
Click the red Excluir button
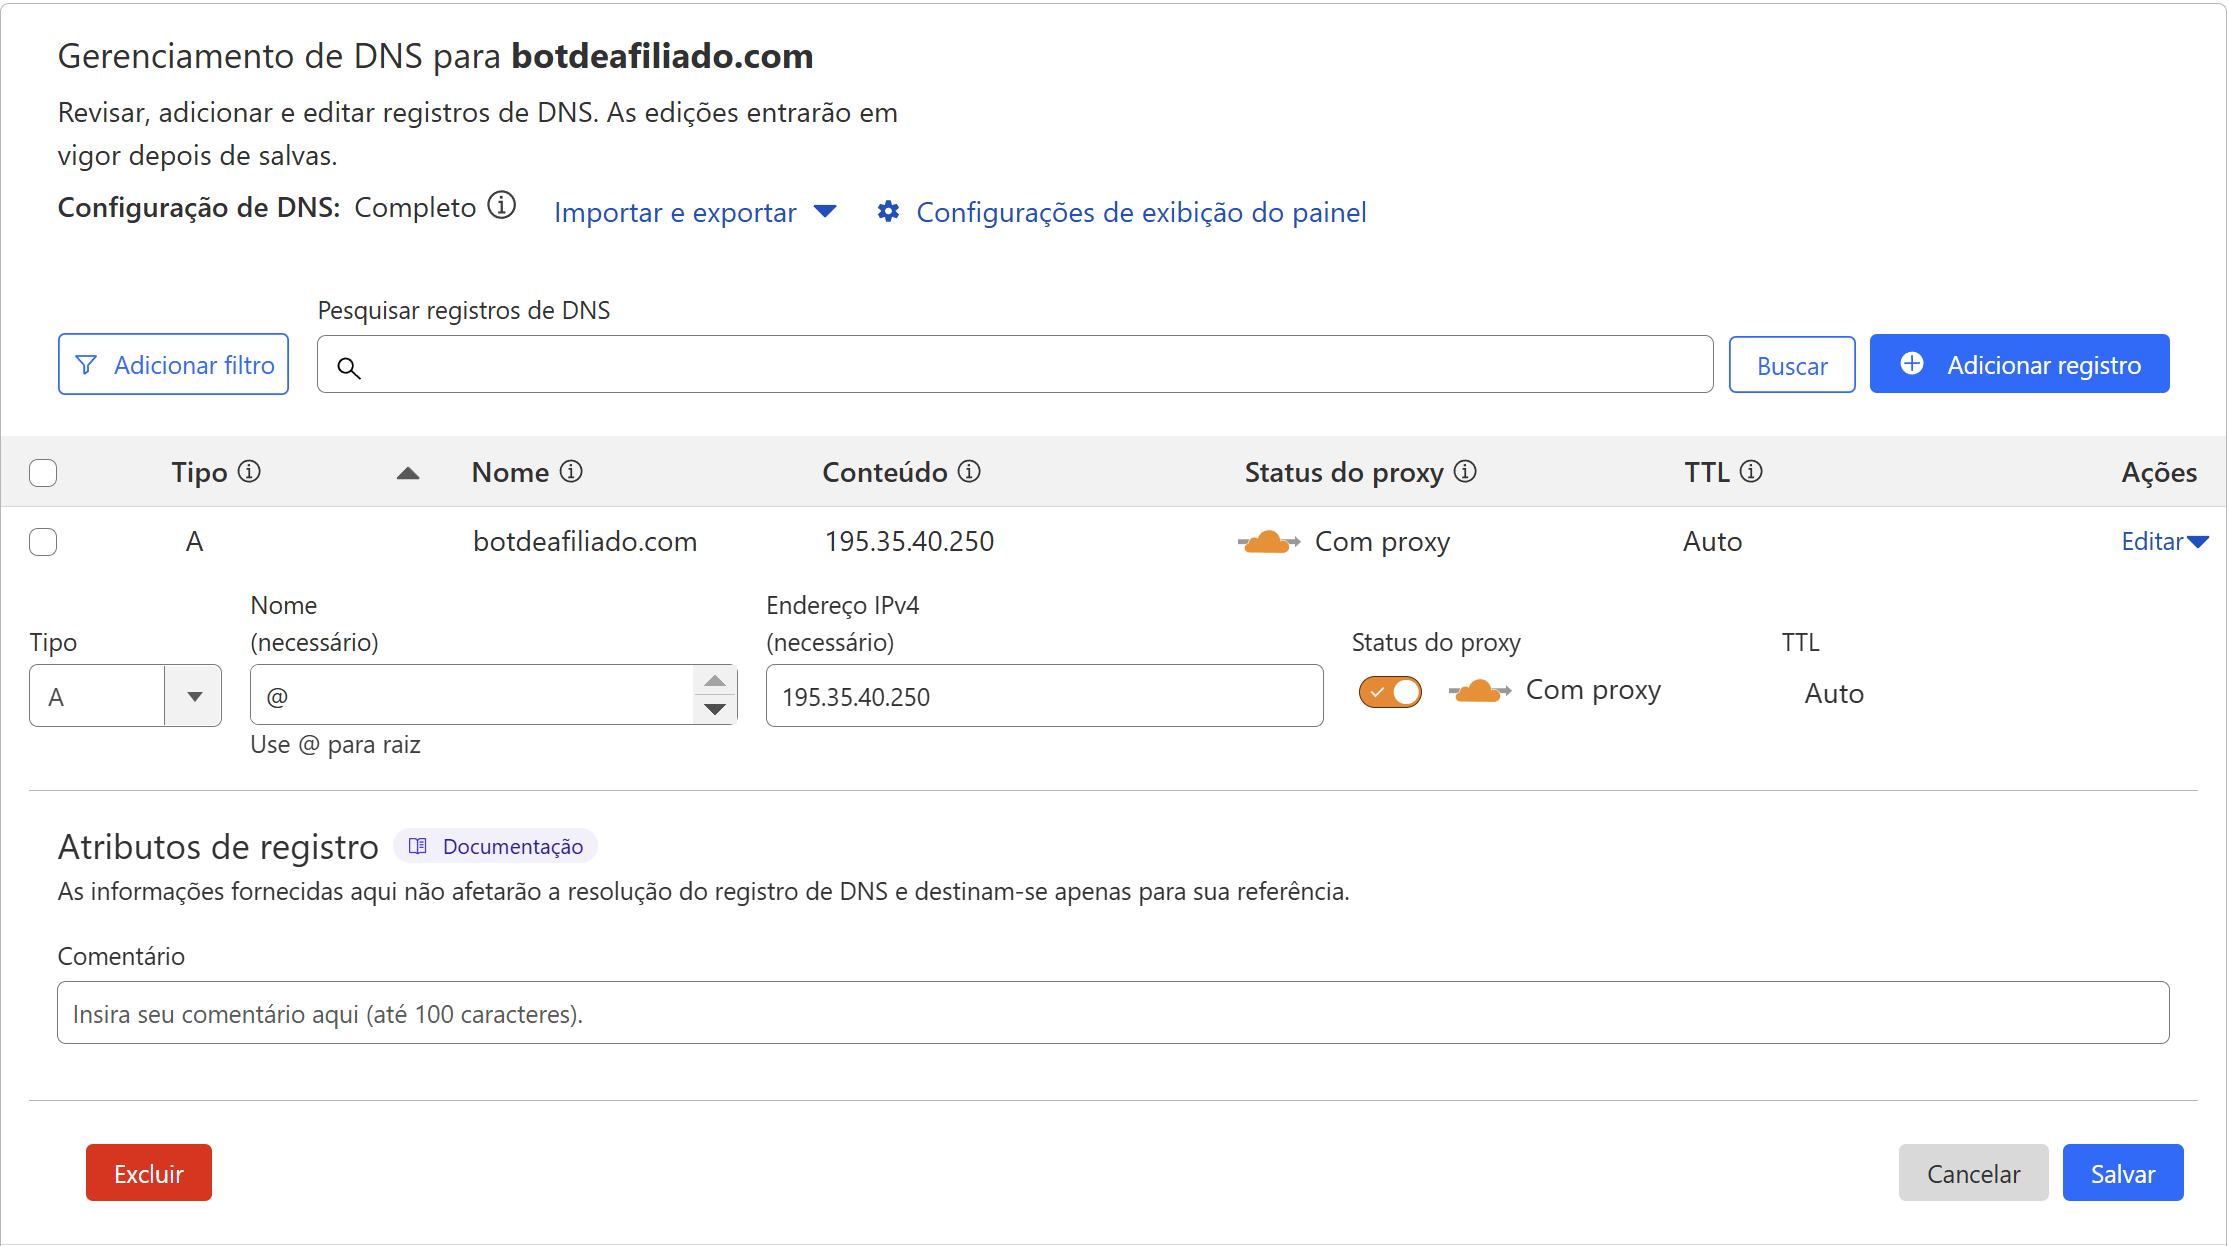point(149,1173)
